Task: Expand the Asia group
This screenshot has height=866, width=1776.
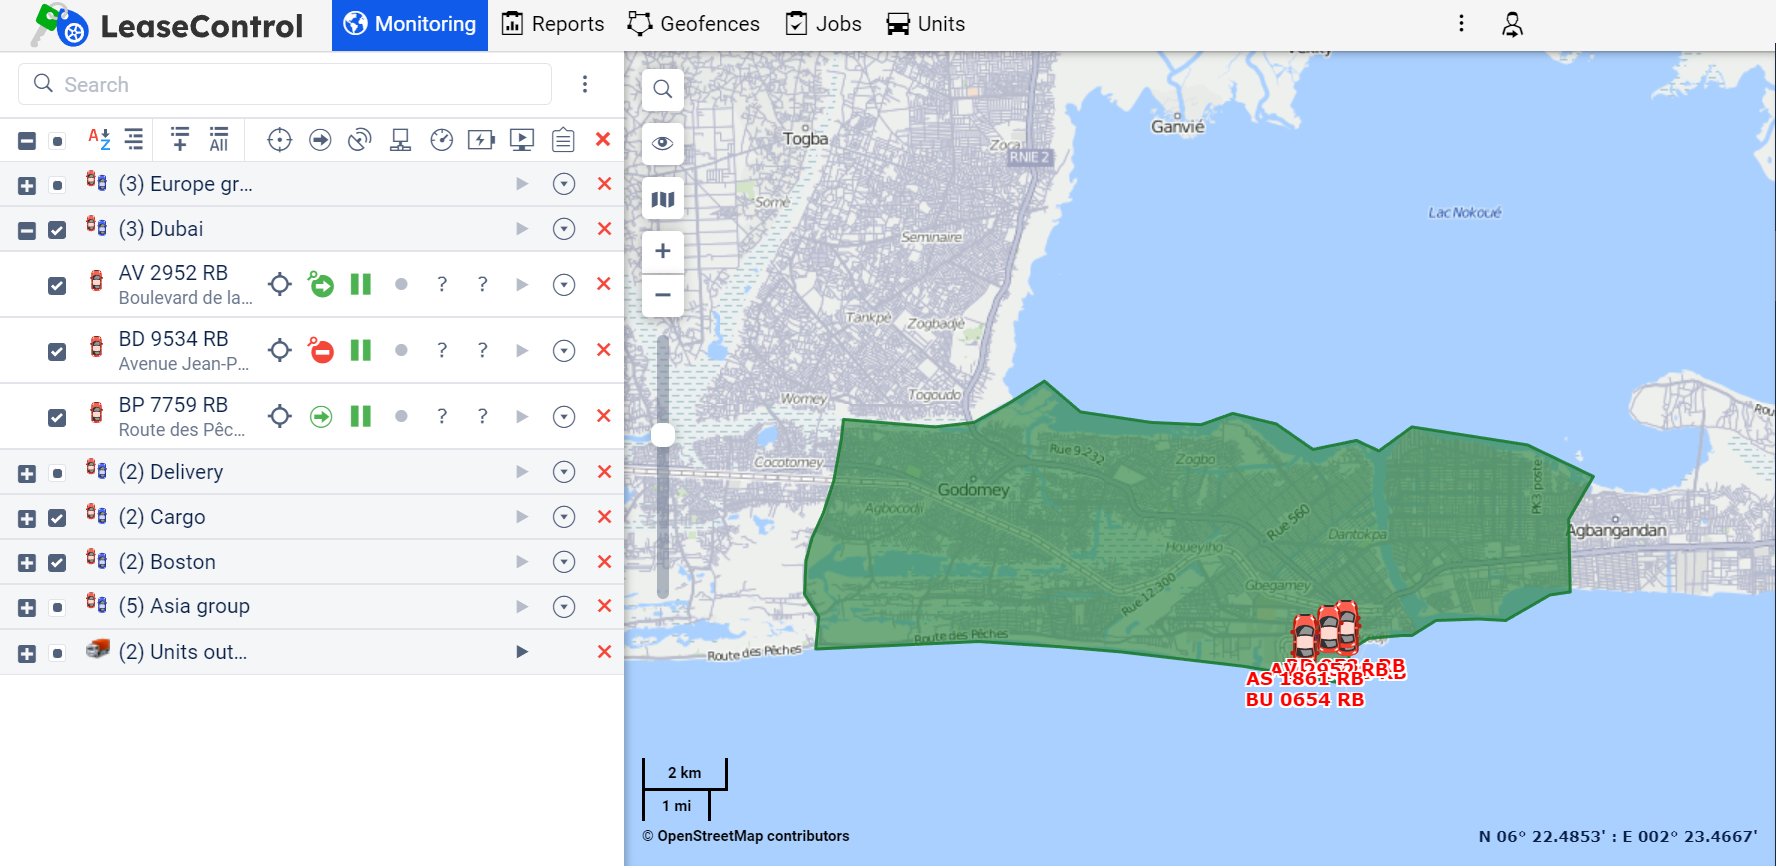Action: coord(27,607)
